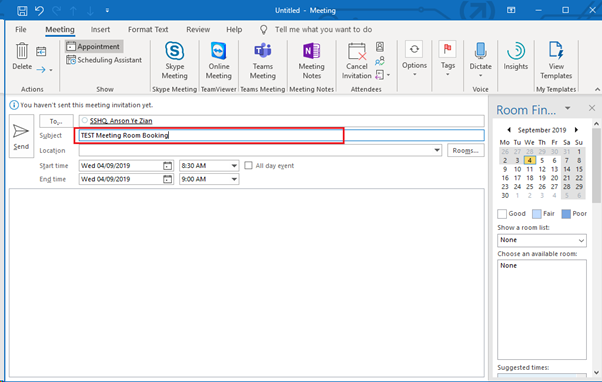Go to the next month in Room Finder
The width and height of the screenshot is (602, 382).
pyautogui.click(x=576, y=130)
